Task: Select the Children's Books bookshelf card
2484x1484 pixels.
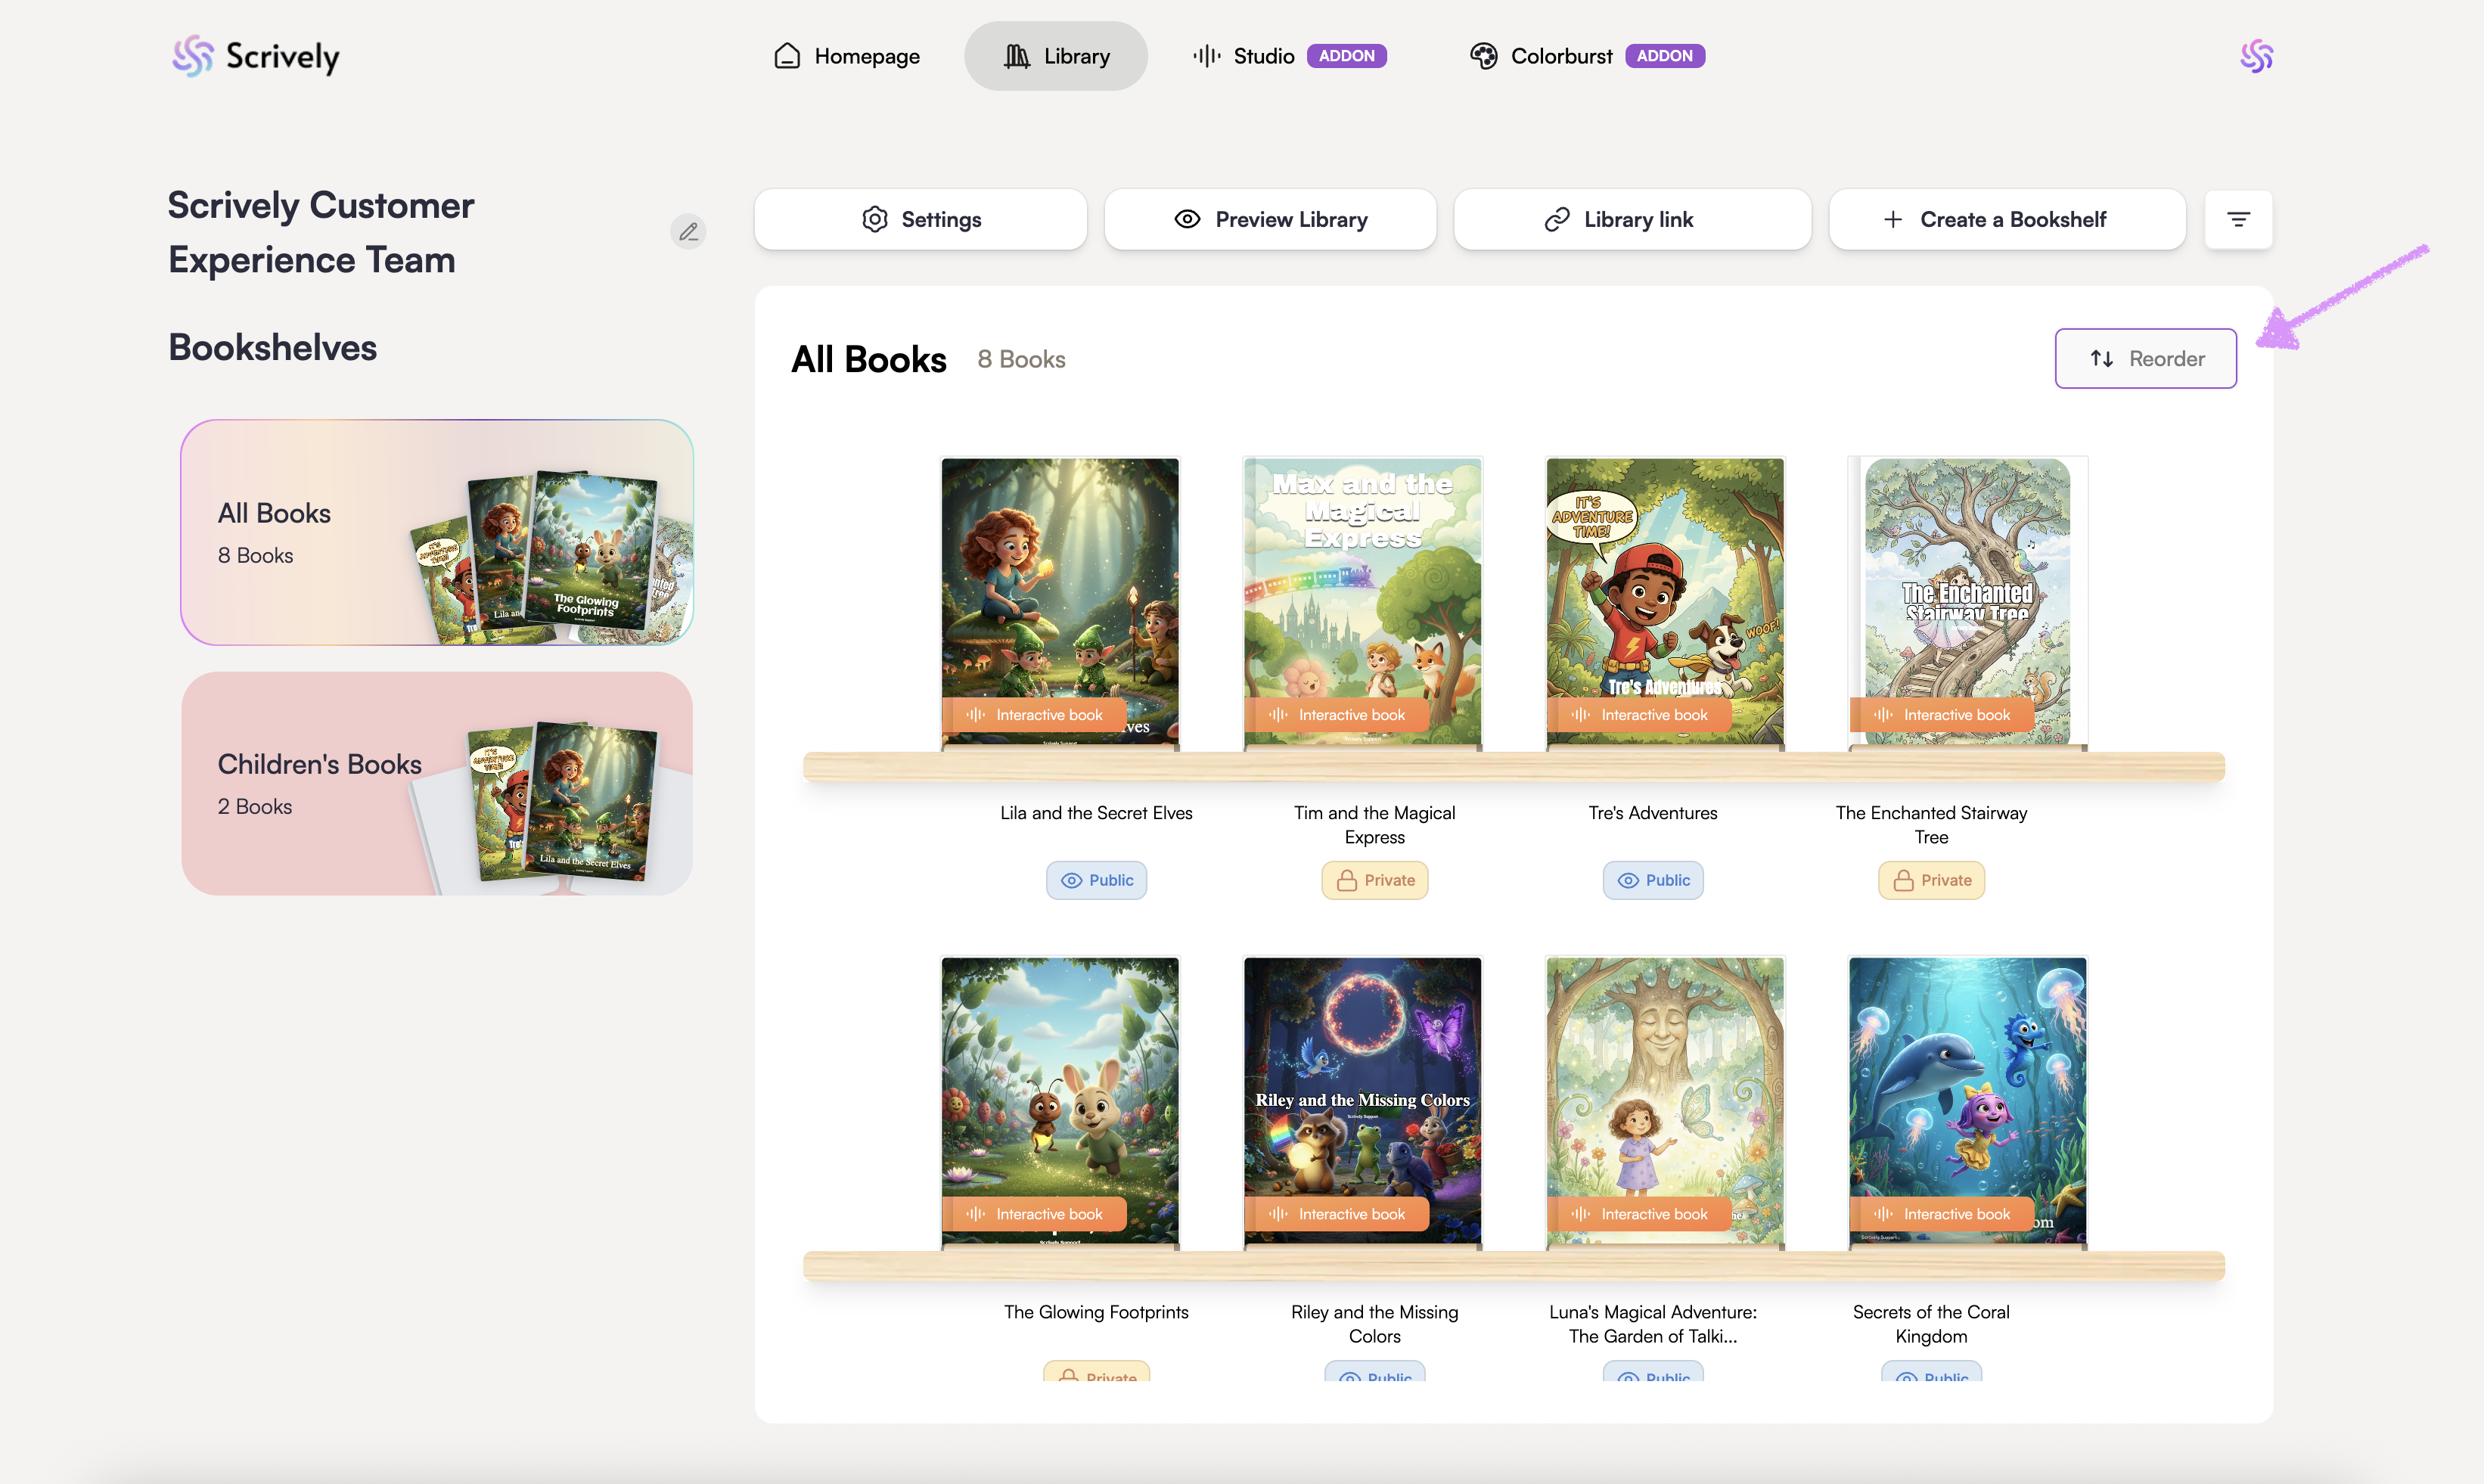Action: tap(437, 783)
